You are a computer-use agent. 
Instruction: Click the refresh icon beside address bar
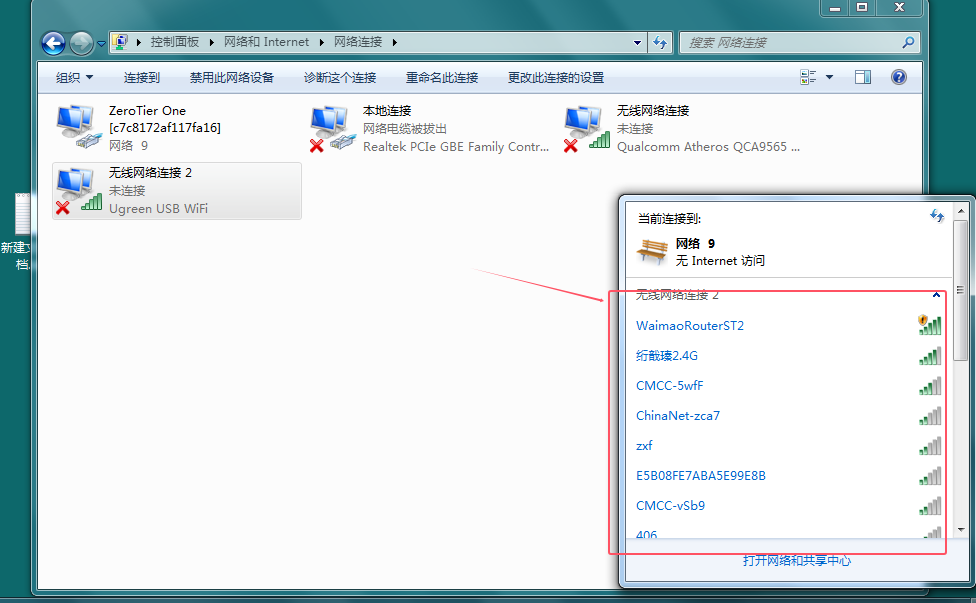pos(660,43)
